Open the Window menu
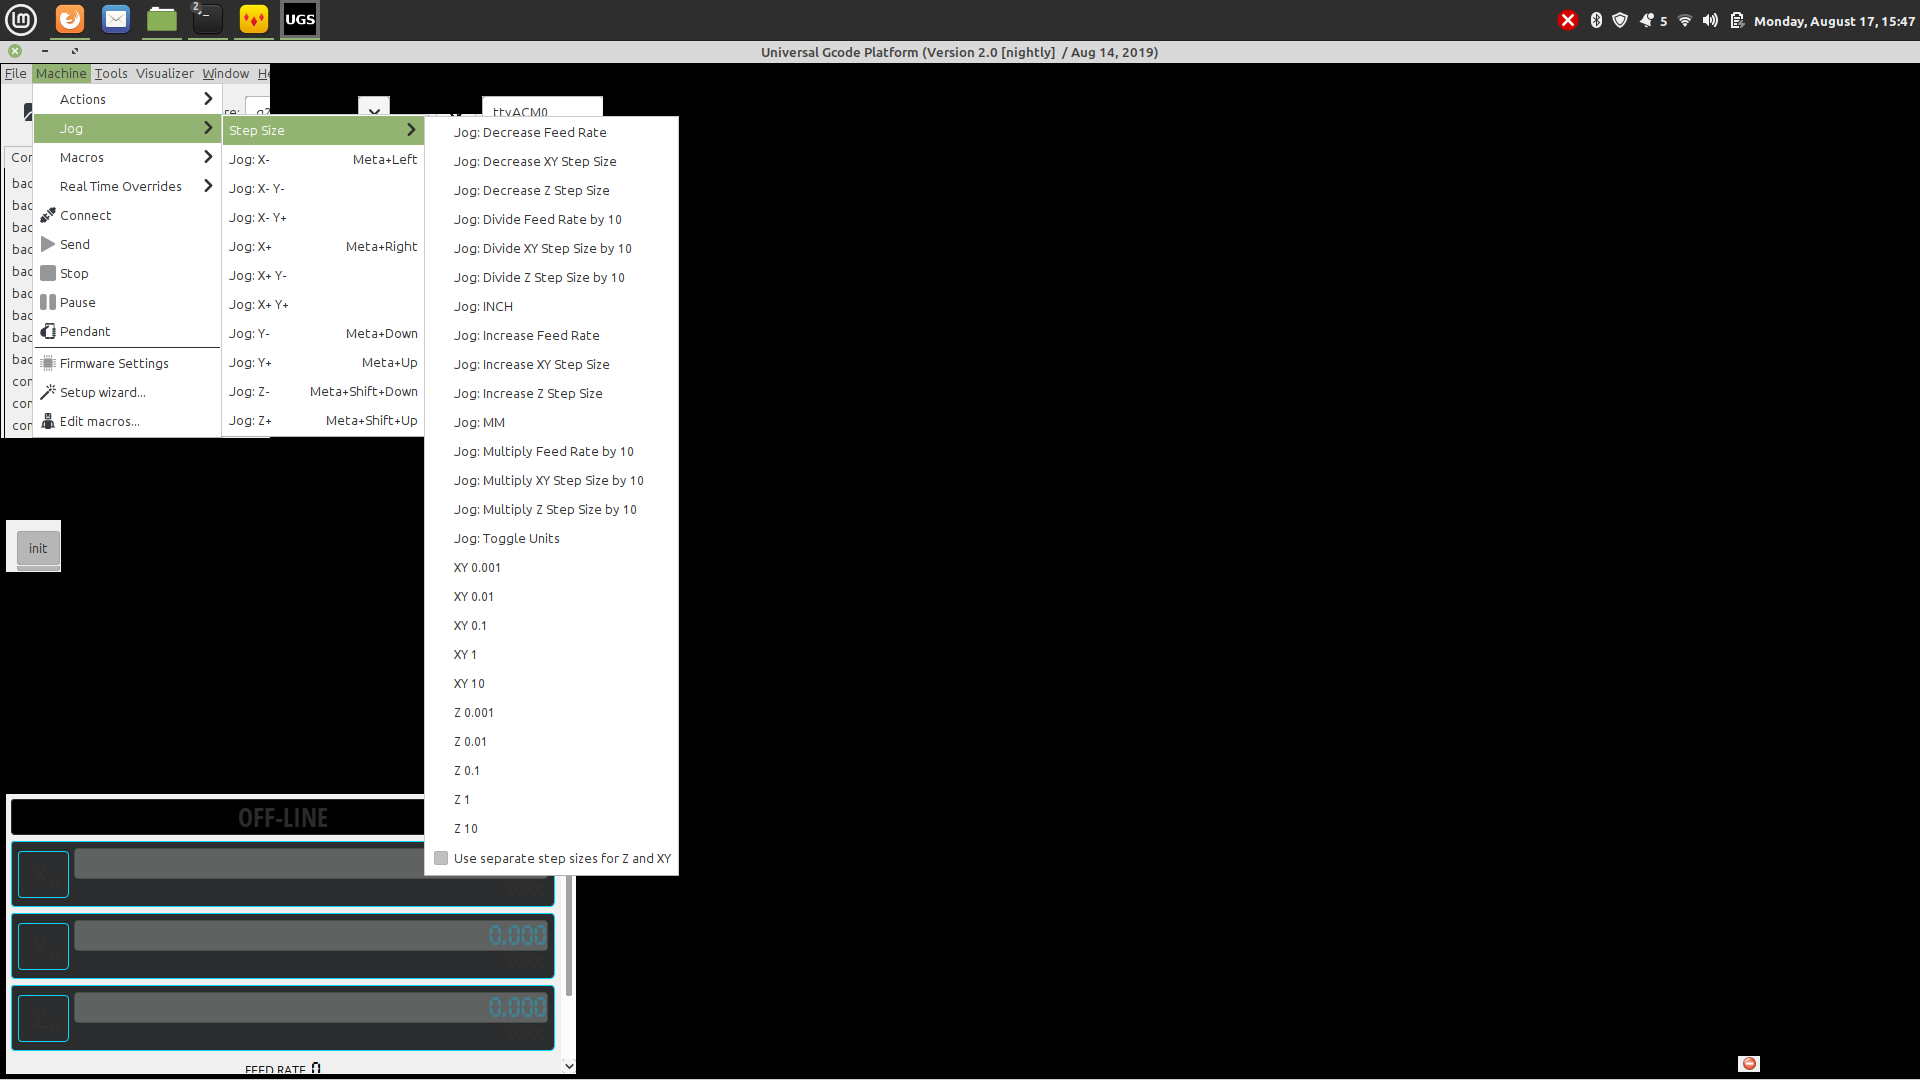This screenshot has width=1920, height=1080. pyautogui.click(x=226, y=73)
